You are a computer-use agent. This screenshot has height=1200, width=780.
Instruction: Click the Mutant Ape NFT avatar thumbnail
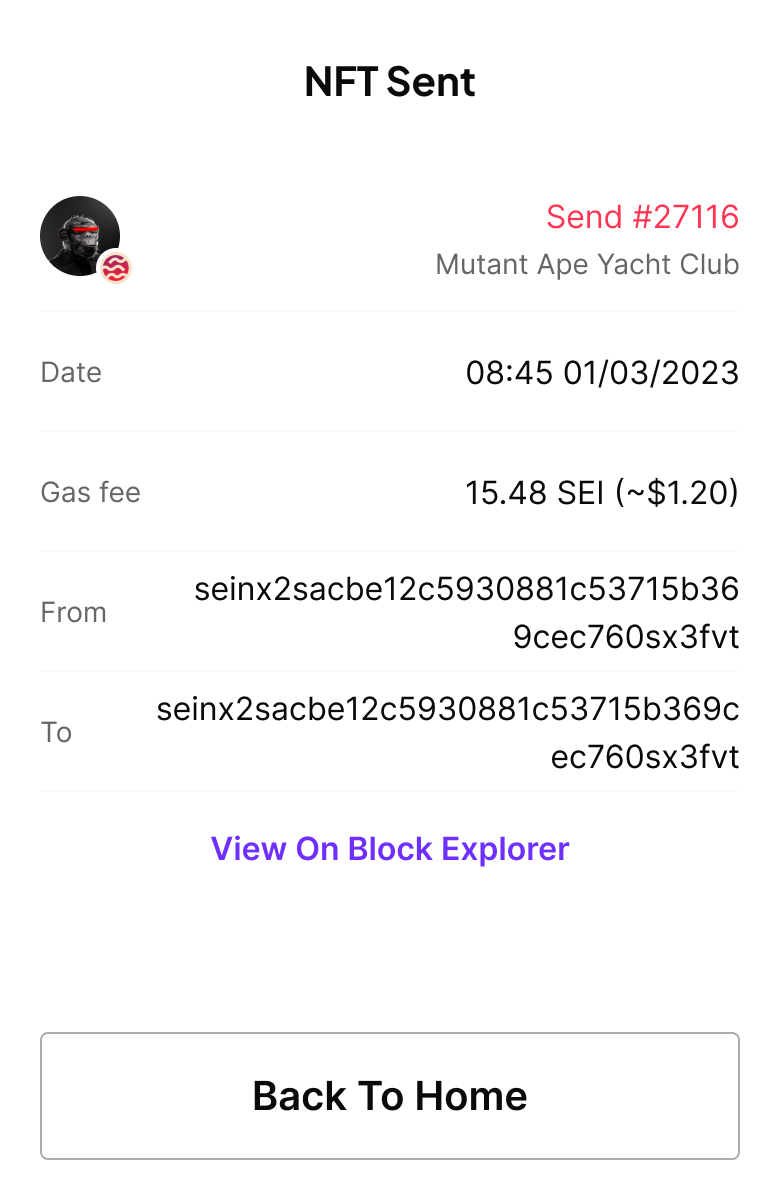pyautogui.click(x=80, y=236)
